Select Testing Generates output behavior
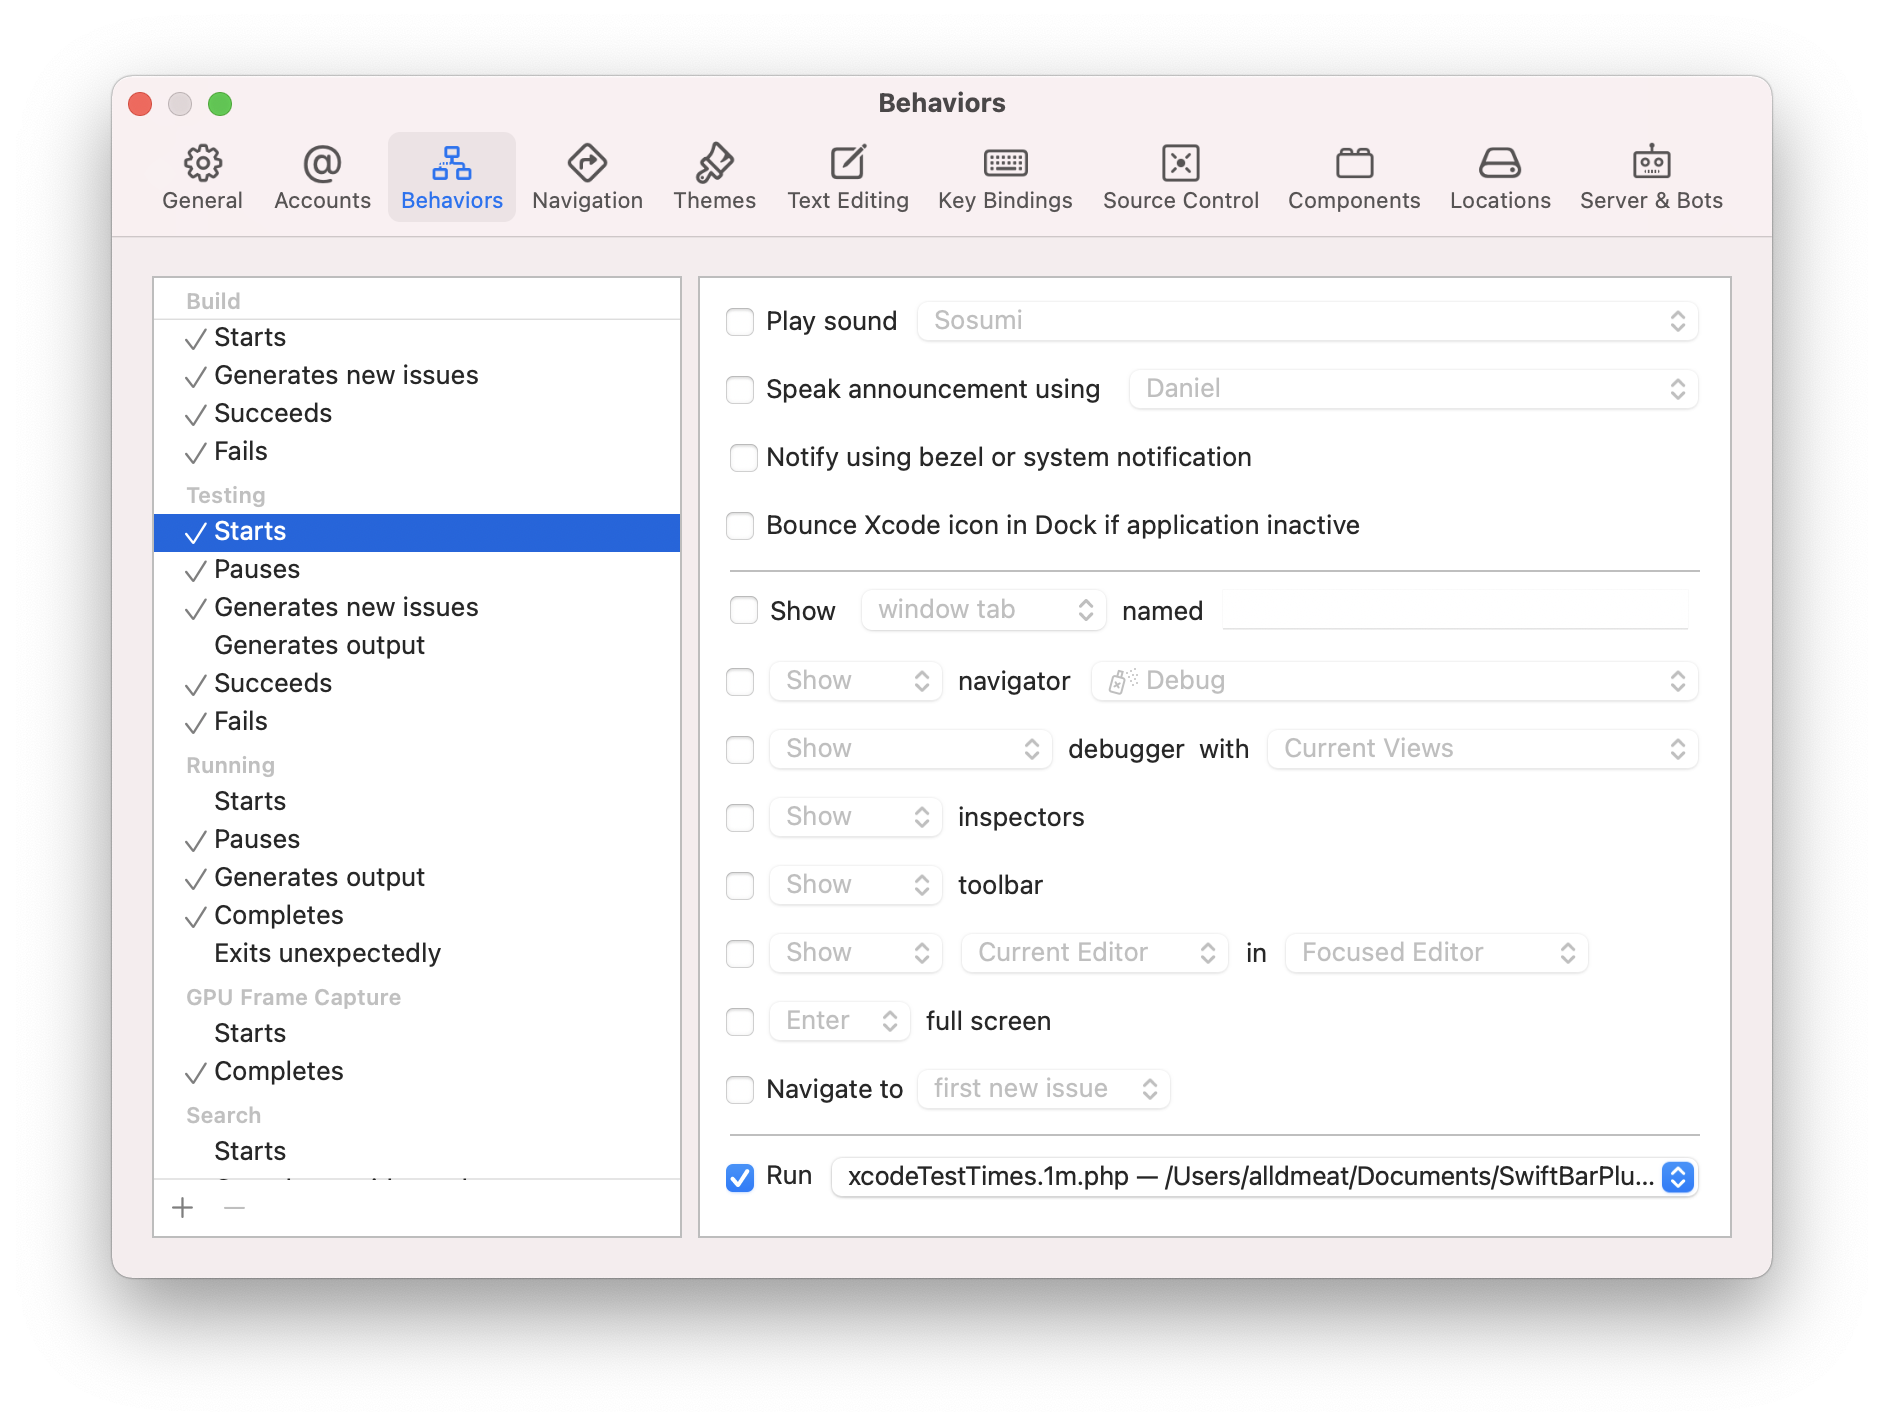 point(417,646)
